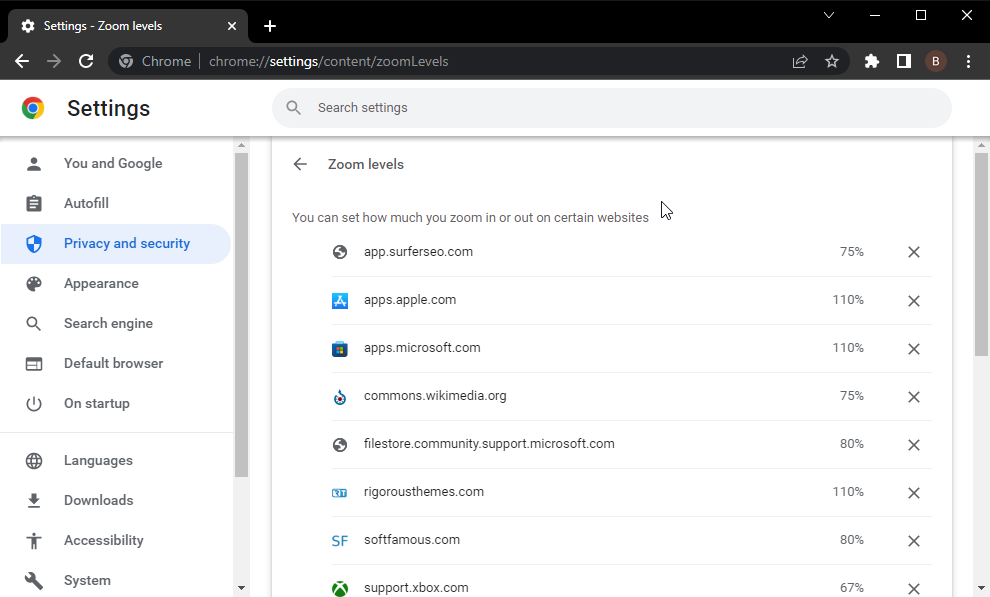The image size is (990, 597).
Task: Open the profile avatar B
Action: tap(936, 61)
